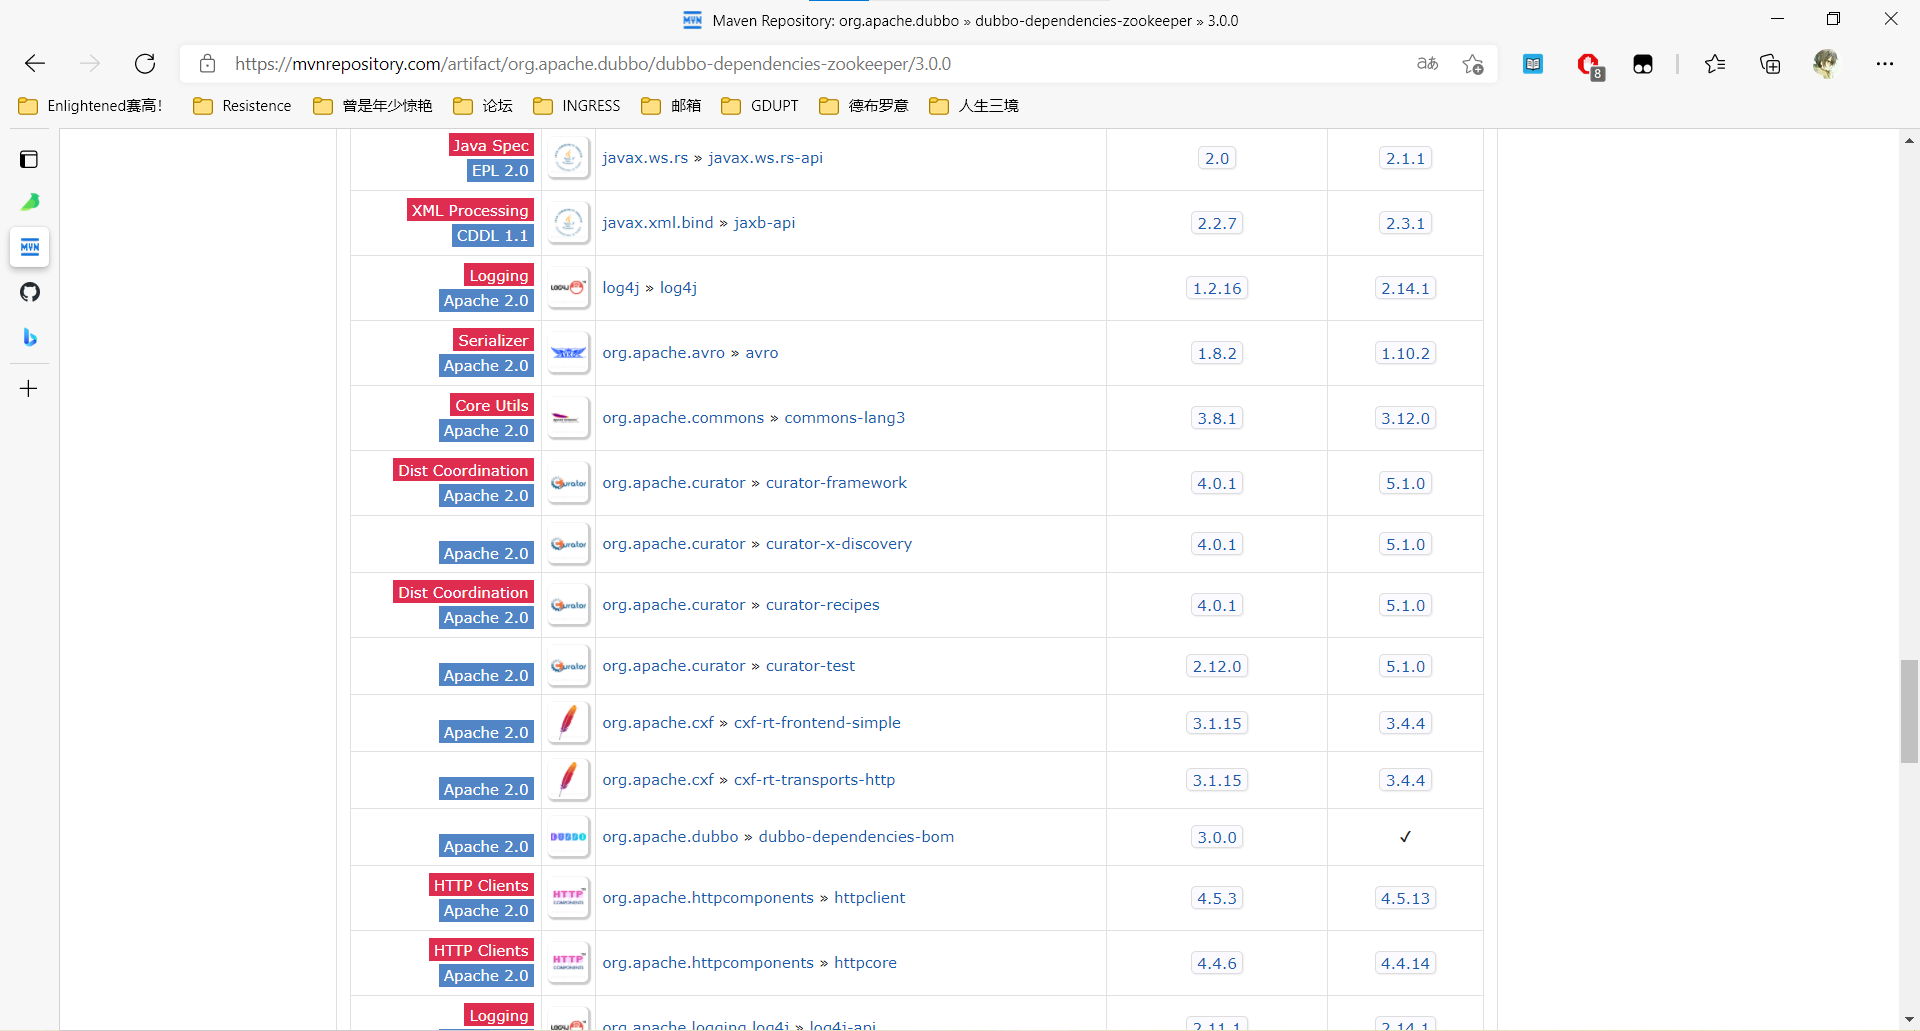
Task: Click the EPL 2.0 license tag
Action: pos(500,170)
